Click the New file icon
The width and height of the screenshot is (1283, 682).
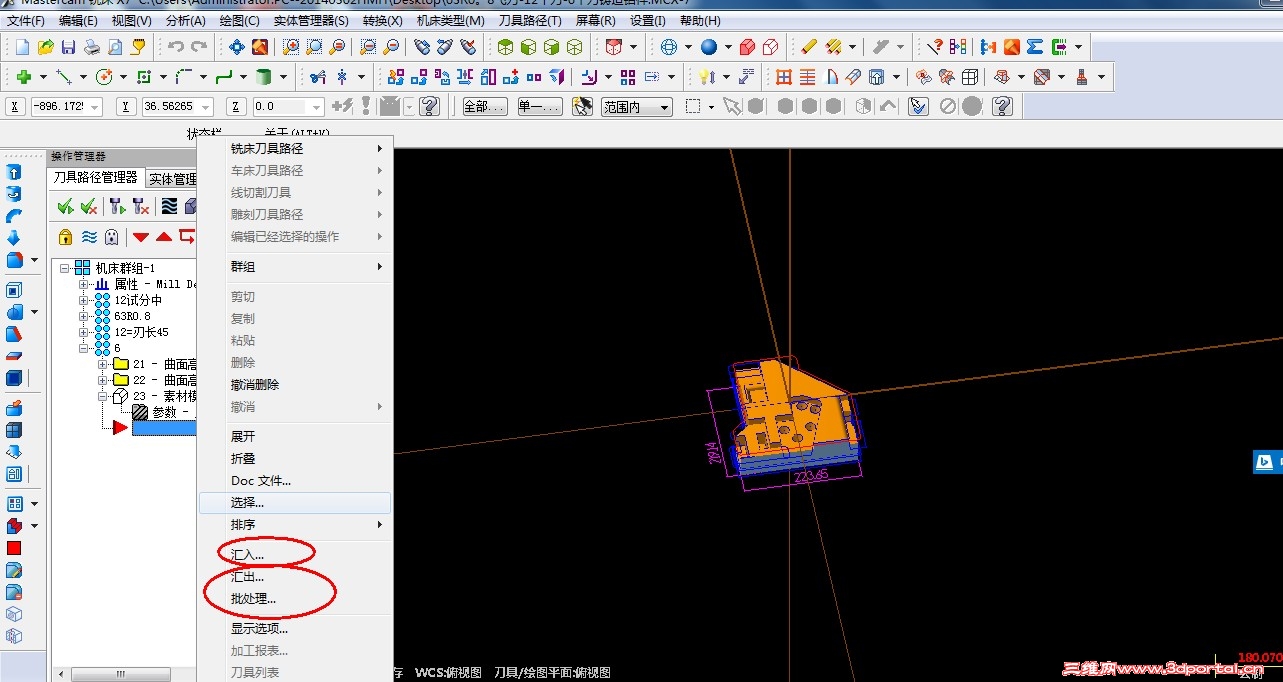22,46
